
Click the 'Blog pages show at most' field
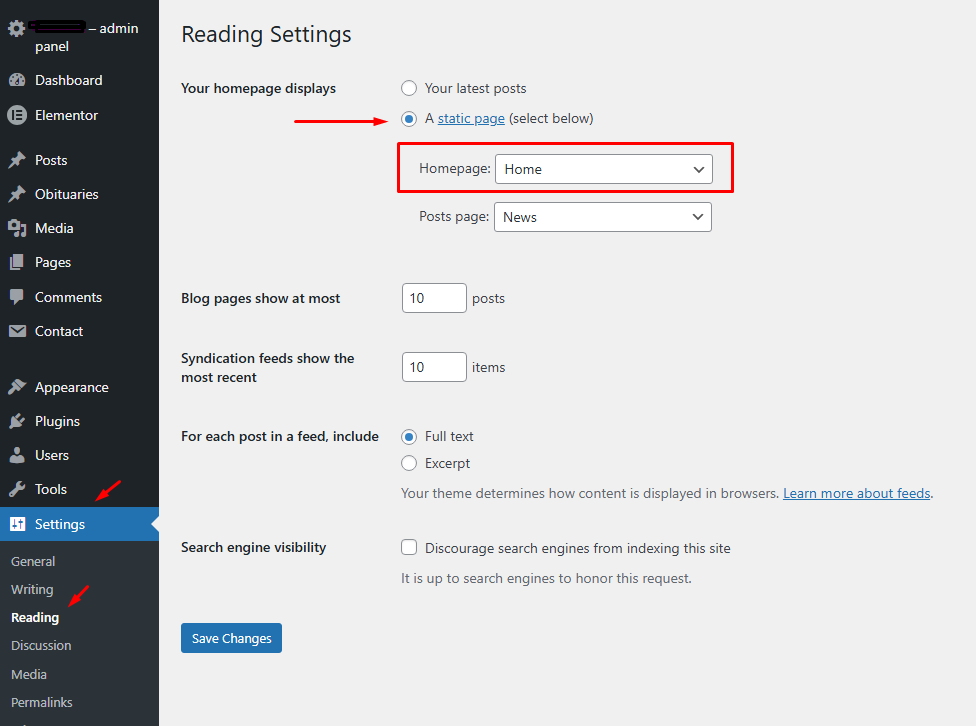pyautogui.click(x=434, y=298)
